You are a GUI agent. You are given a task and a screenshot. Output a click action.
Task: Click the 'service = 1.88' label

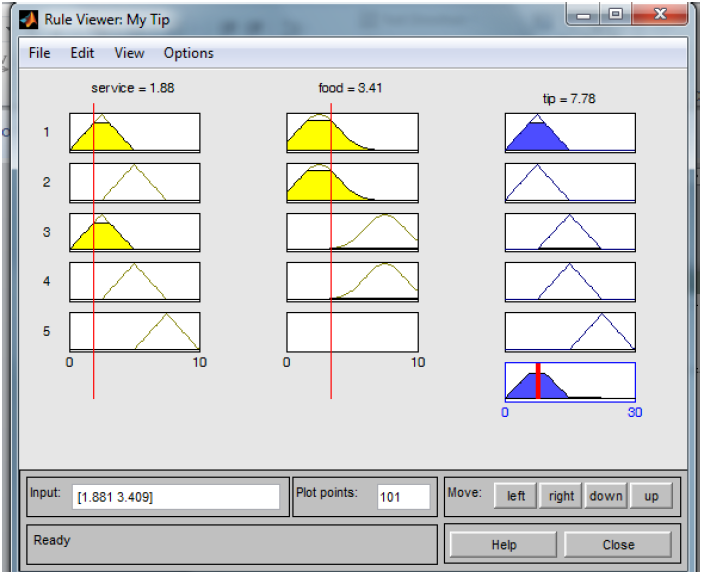(133, 88)
